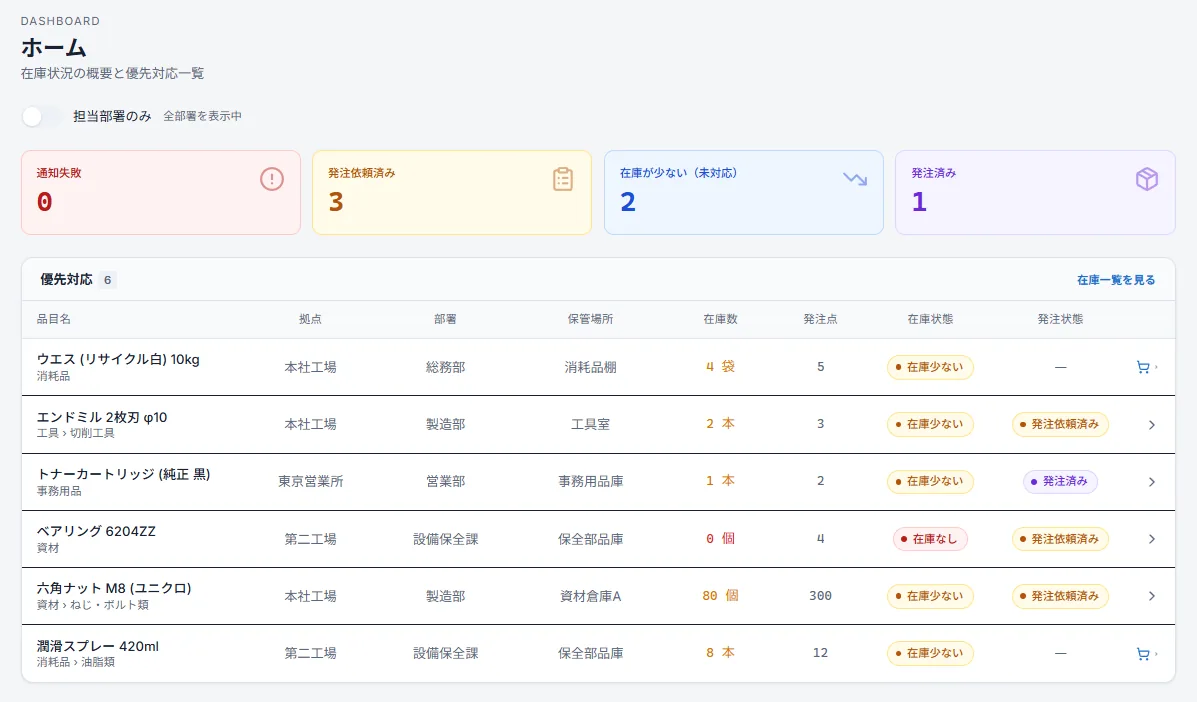Click item name ベアリング 6204ZZ

point(96,532)
